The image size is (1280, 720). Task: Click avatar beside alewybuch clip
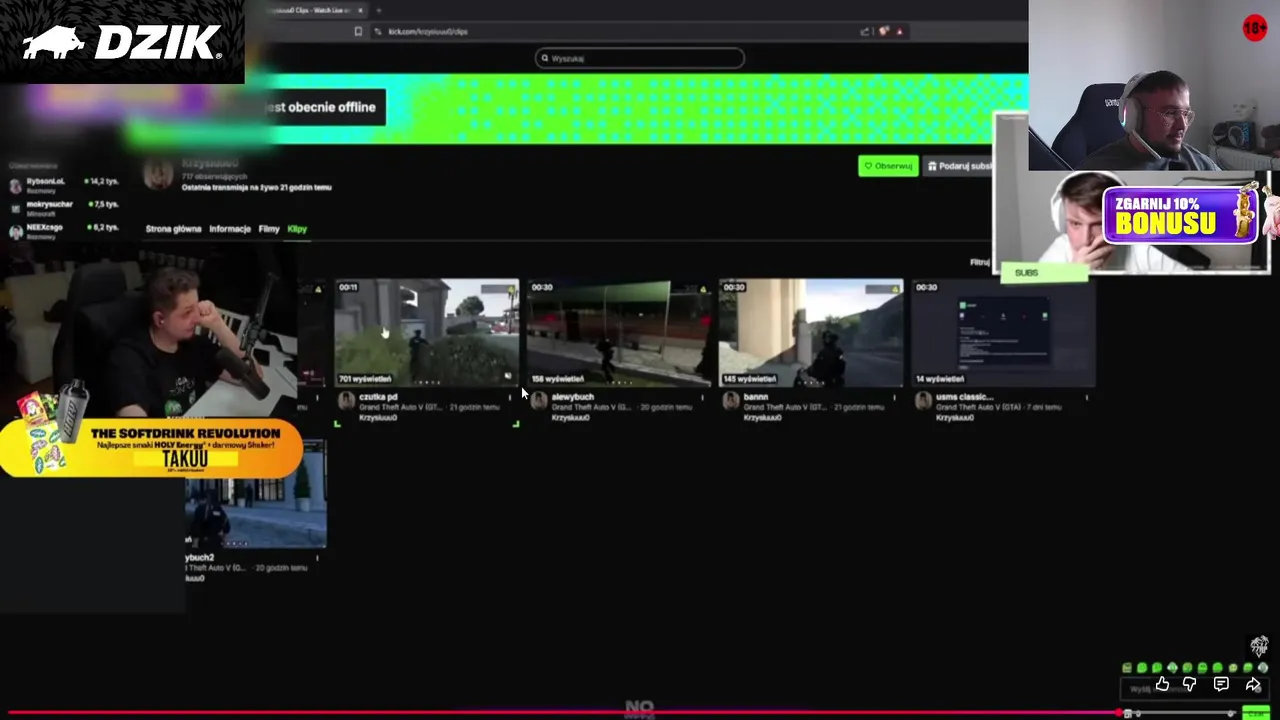click(538, 400)
